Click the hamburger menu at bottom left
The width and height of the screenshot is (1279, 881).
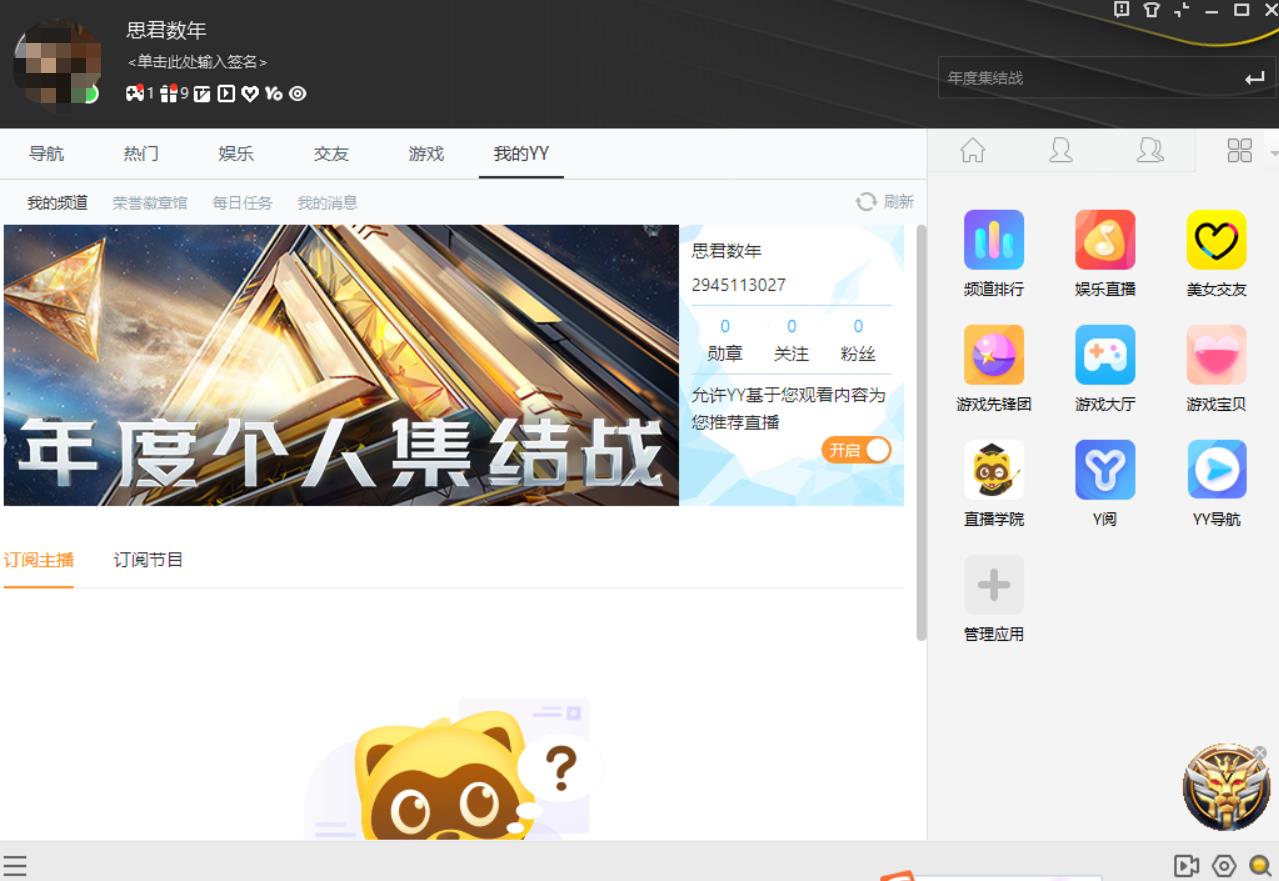[14, 866]
